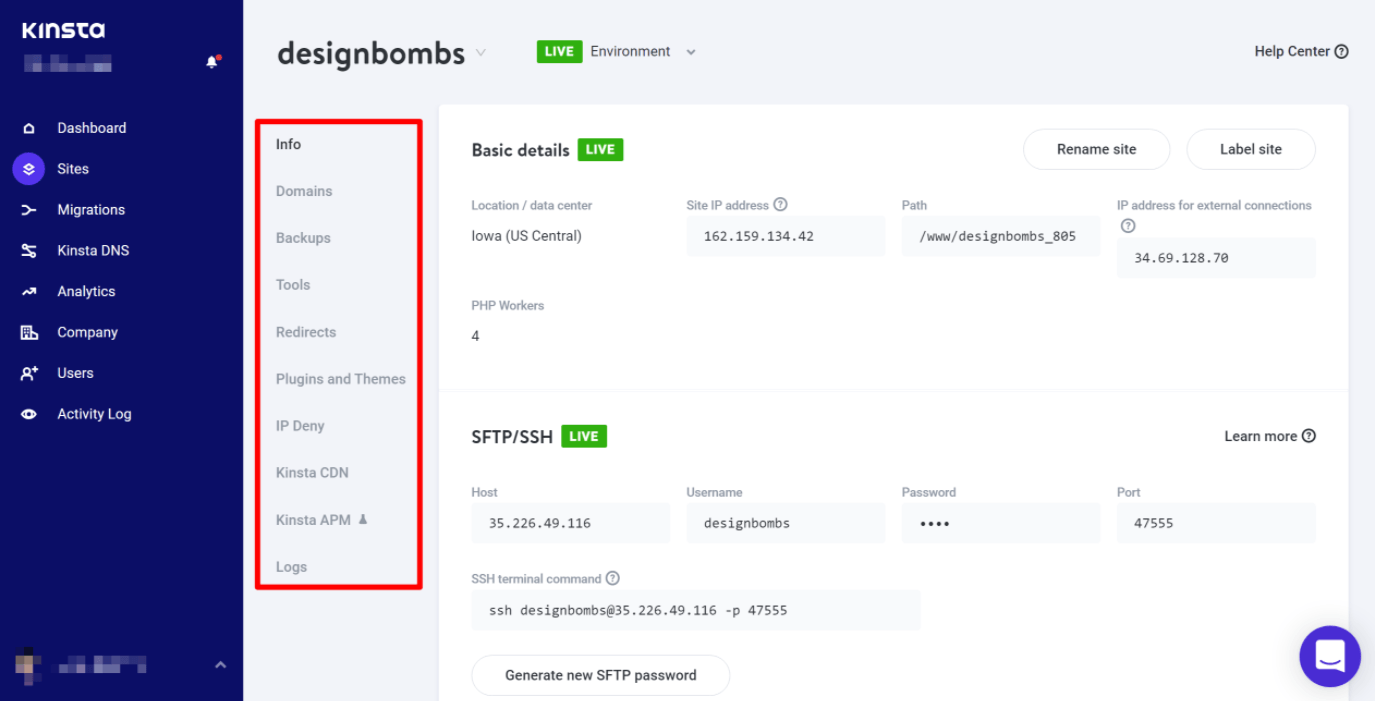Open the Tools tab
This screenshot has width=1375, height=701.
pos(293,285)
